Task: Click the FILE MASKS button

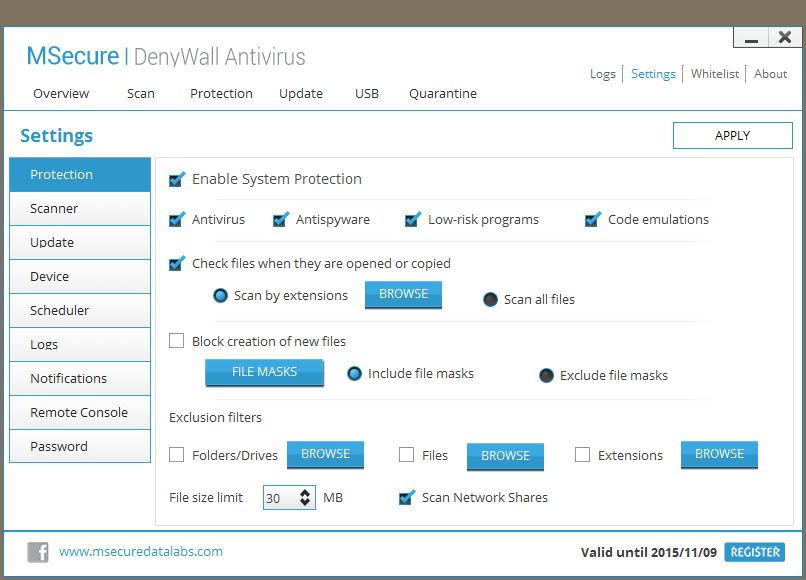Action: pos(264,372)
